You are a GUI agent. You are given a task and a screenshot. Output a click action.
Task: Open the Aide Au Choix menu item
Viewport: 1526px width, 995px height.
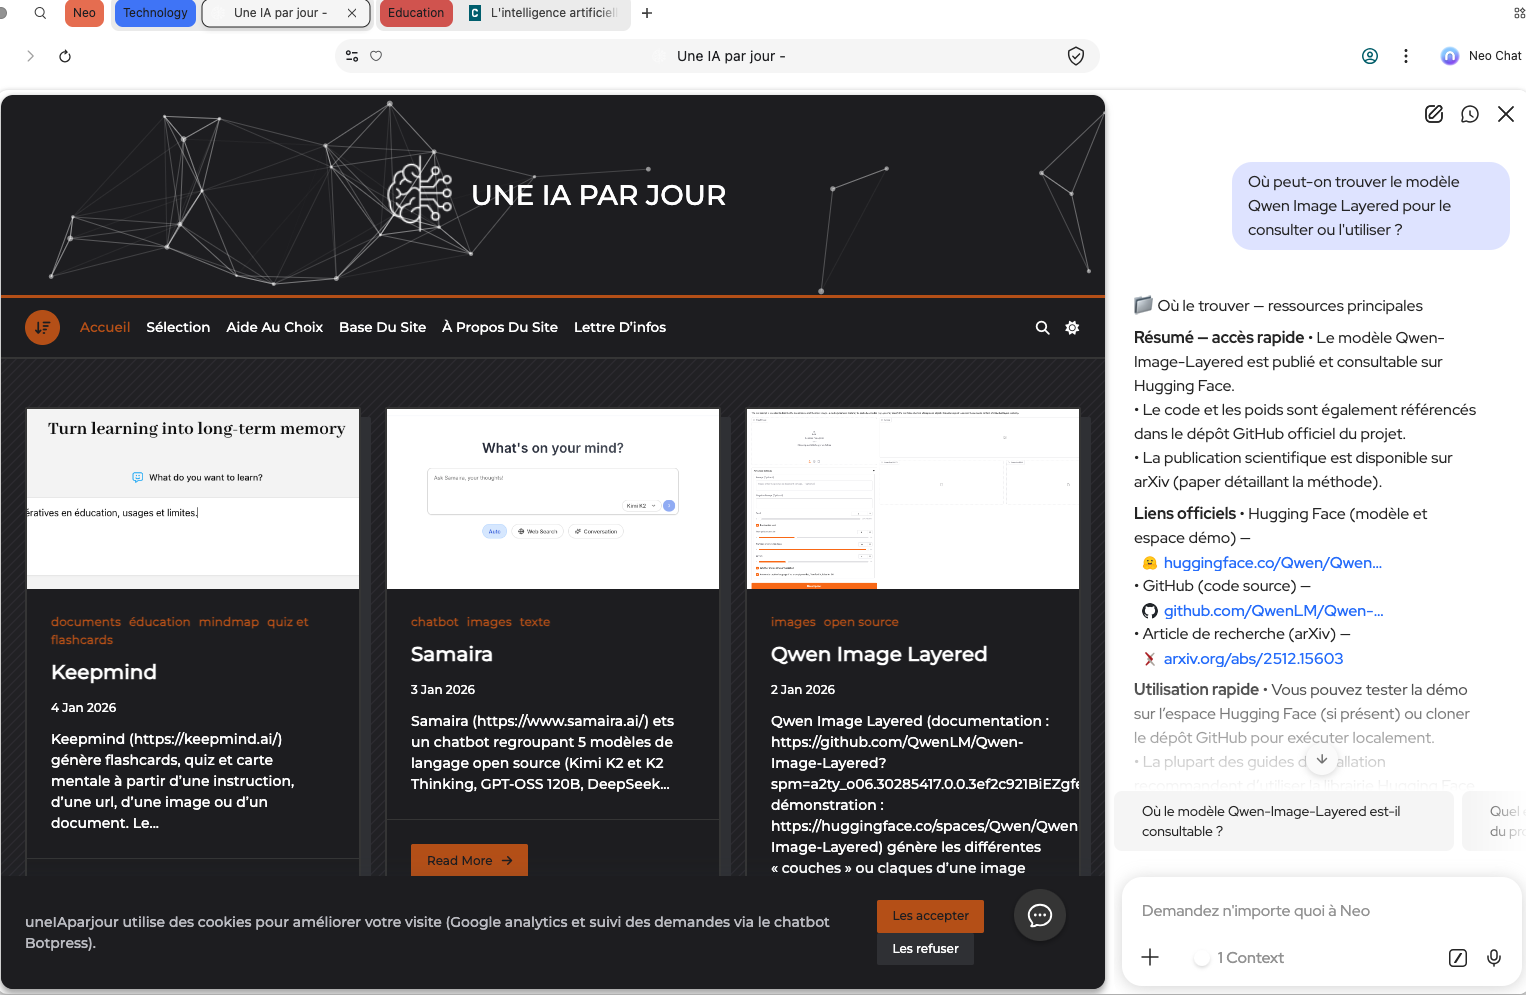(274, 327)
